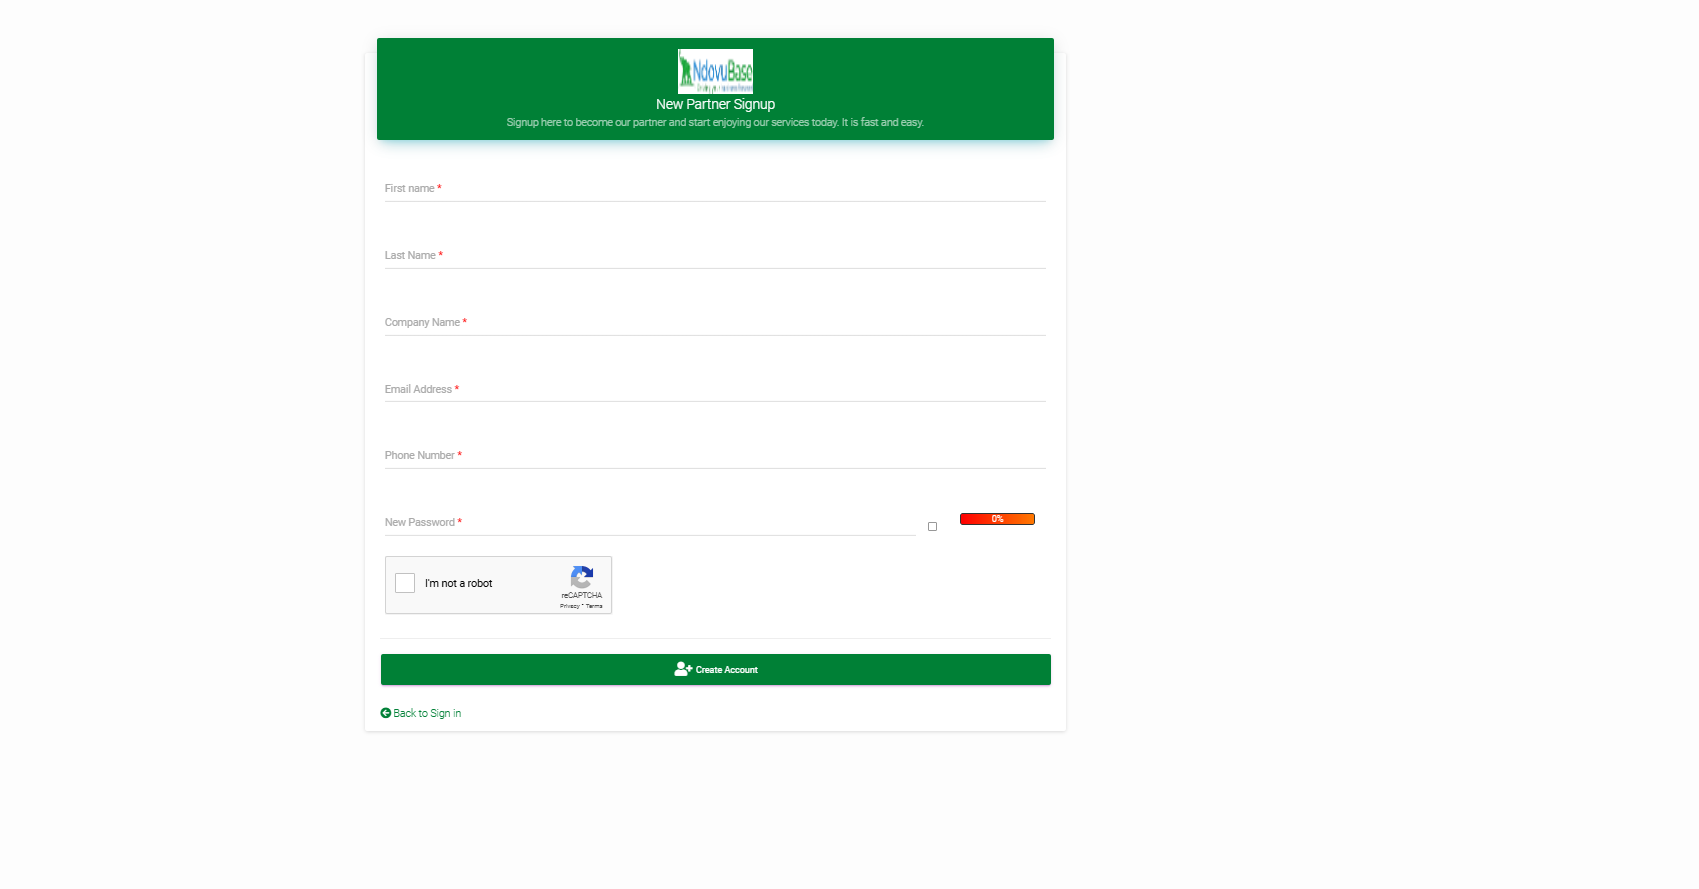Screen dimensions: 1699x889
Task: Go Back to Sign in link
Action: pyautogui.click(x=421, y=713)
